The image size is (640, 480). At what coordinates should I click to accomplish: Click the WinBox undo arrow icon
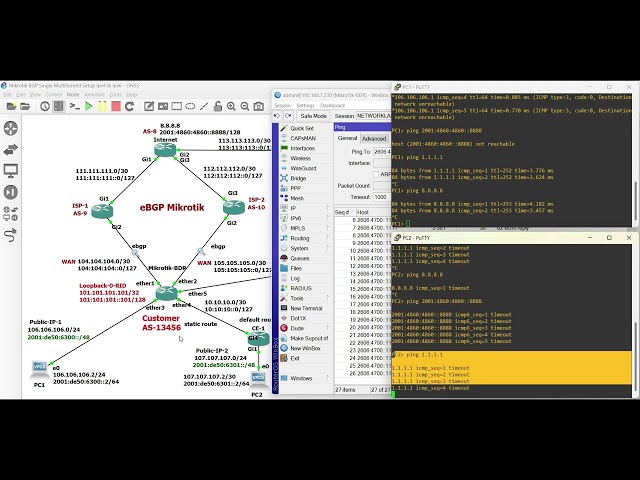tap(277, 116)
